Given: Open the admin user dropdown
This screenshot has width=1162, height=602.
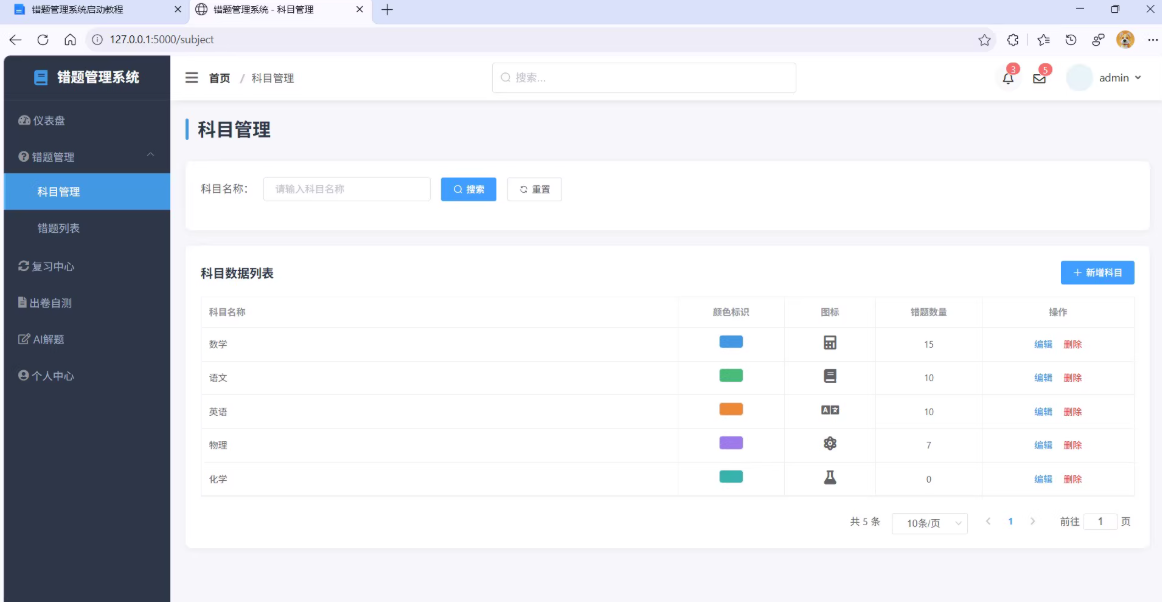Looking at the screenshot, I should pyautogui.click(x=1120, y=78).
